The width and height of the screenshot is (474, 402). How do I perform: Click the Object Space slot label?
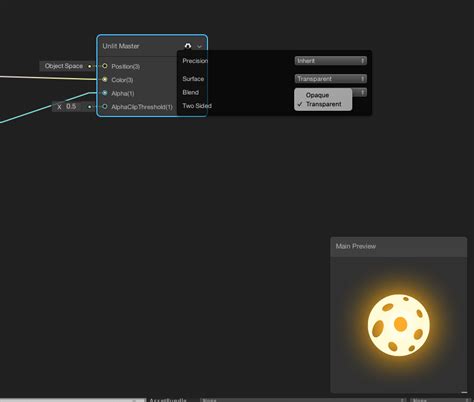click(64, 66)
